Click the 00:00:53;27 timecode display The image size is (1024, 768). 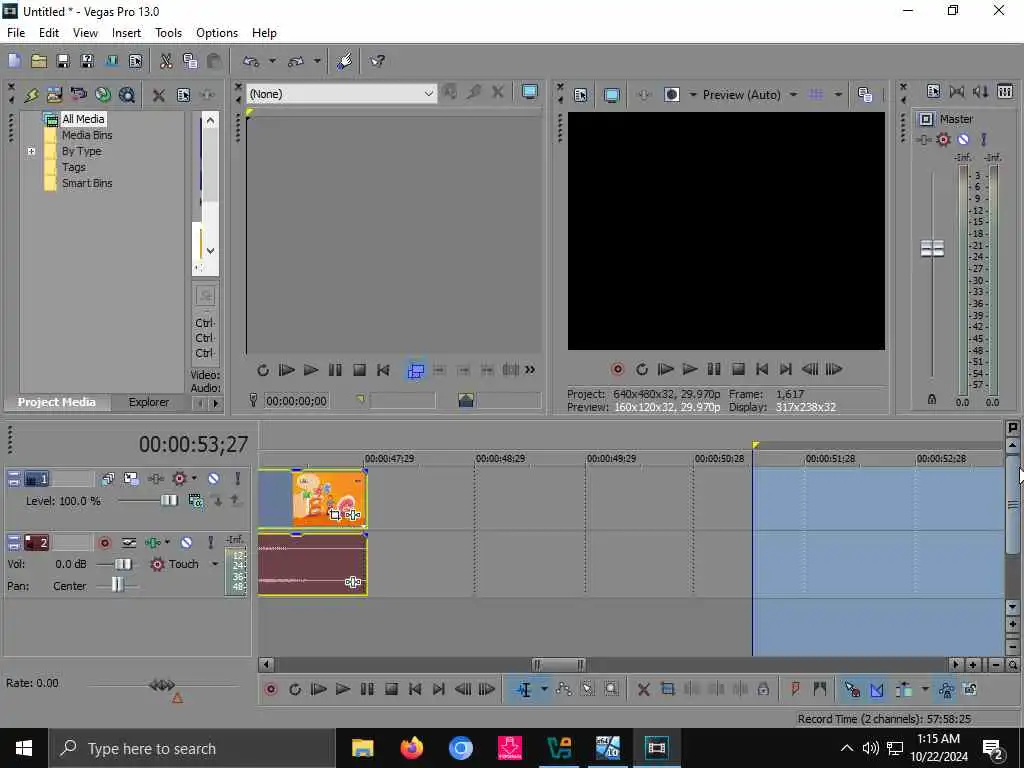click(193, 445)
